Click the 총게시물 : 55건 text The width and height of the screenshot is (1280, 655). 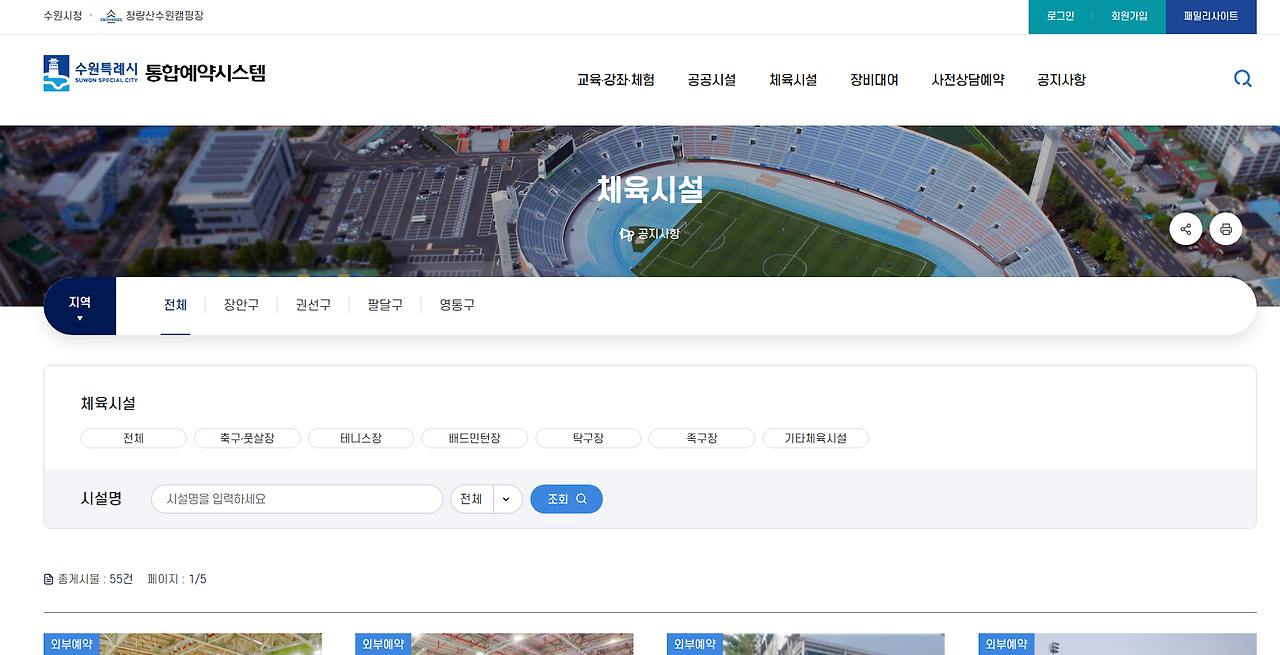click(95, 579)
